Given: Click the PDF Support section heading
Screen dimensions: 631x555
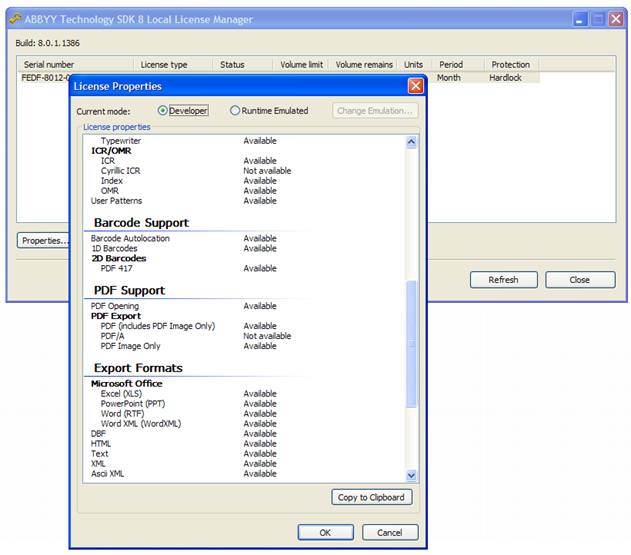Looking at the screenshot, I should point(129,290).
